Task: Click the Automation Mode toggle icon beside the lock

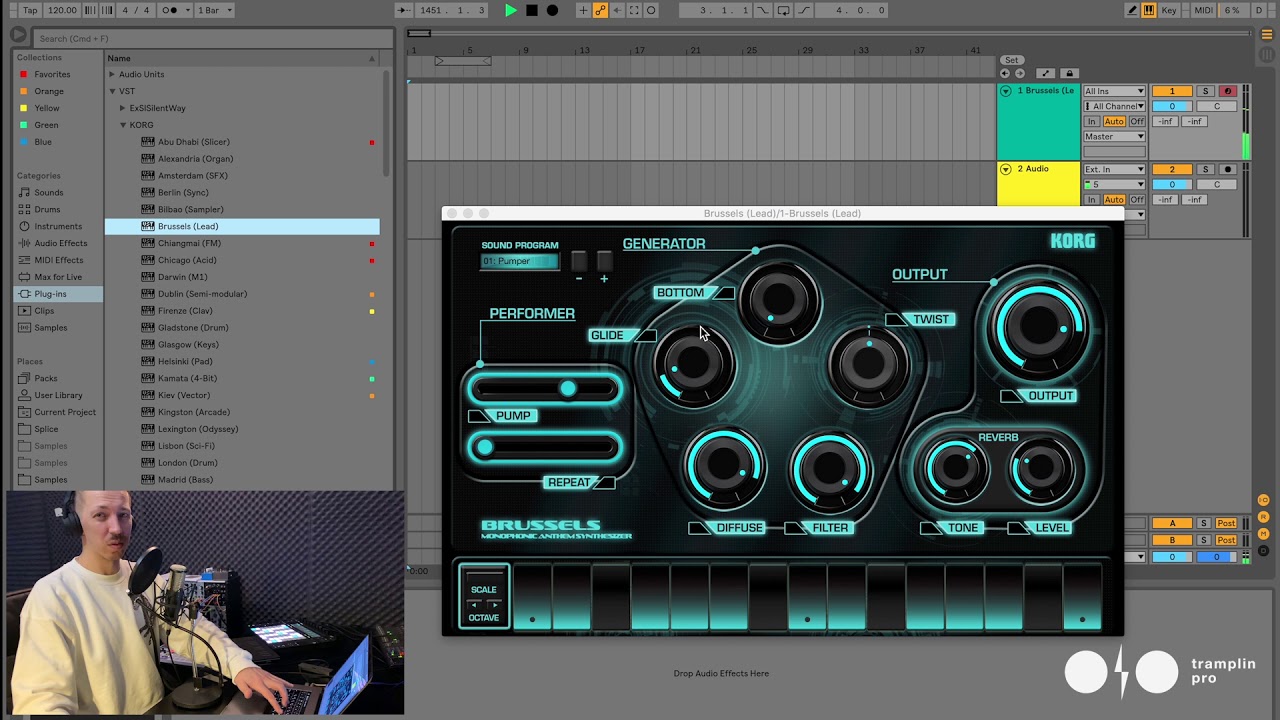Action: pyautogui.click(x=1045, y=73)
